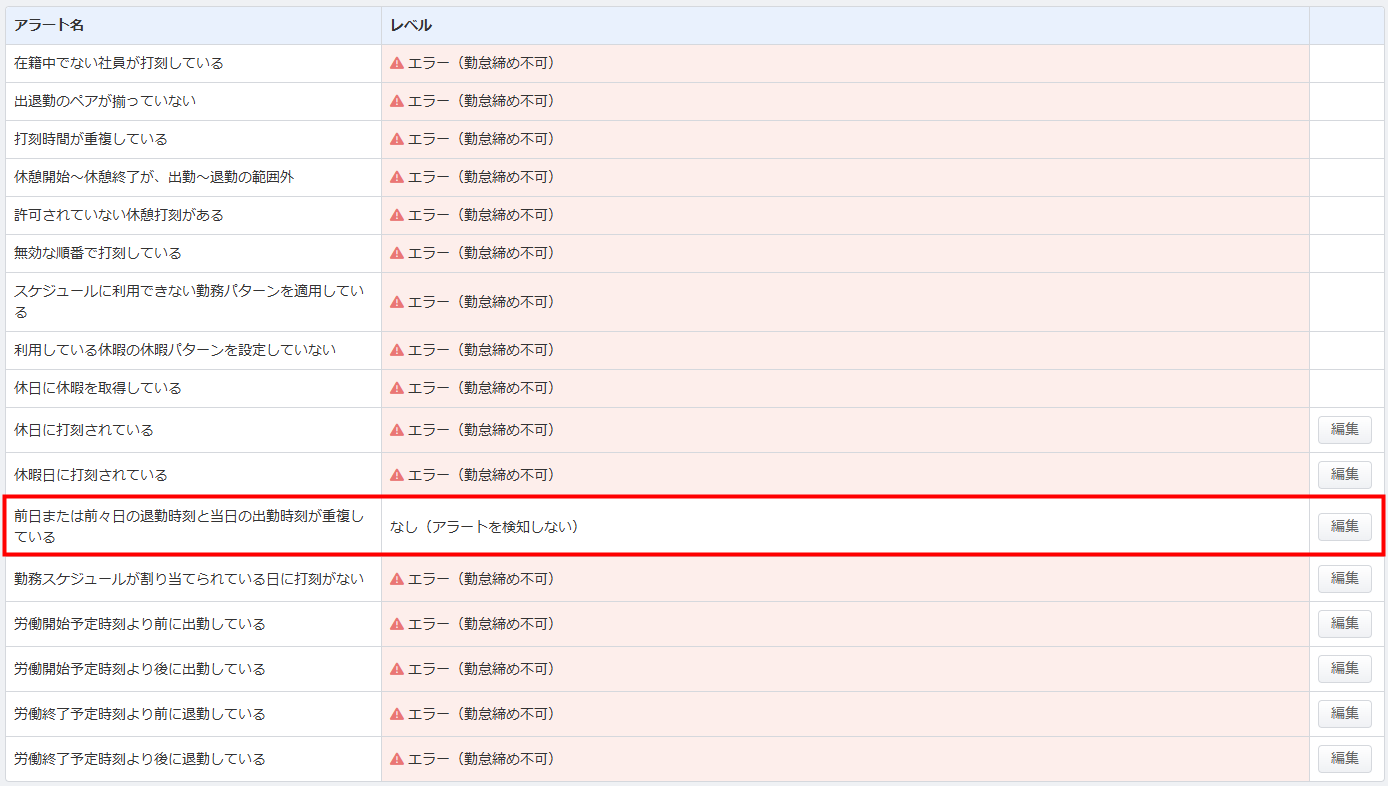Select the なし（アラートを検知しない） level cell
This screenshot has width=1388, height=786.
(485, 526)
